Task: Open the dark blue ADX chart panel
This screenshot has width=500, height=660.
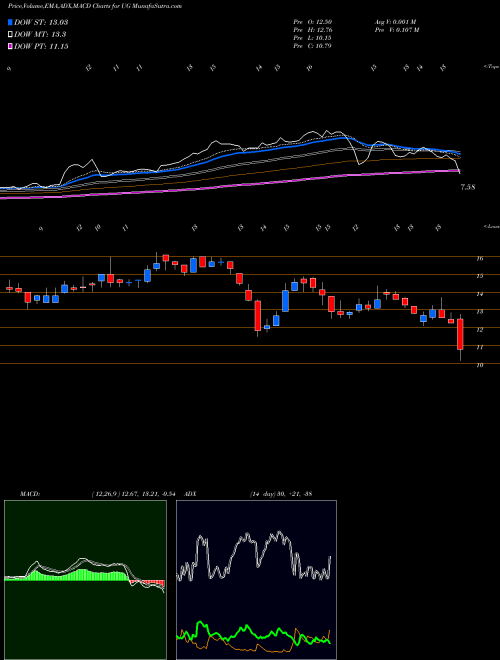Action: (x=256, y=580)
